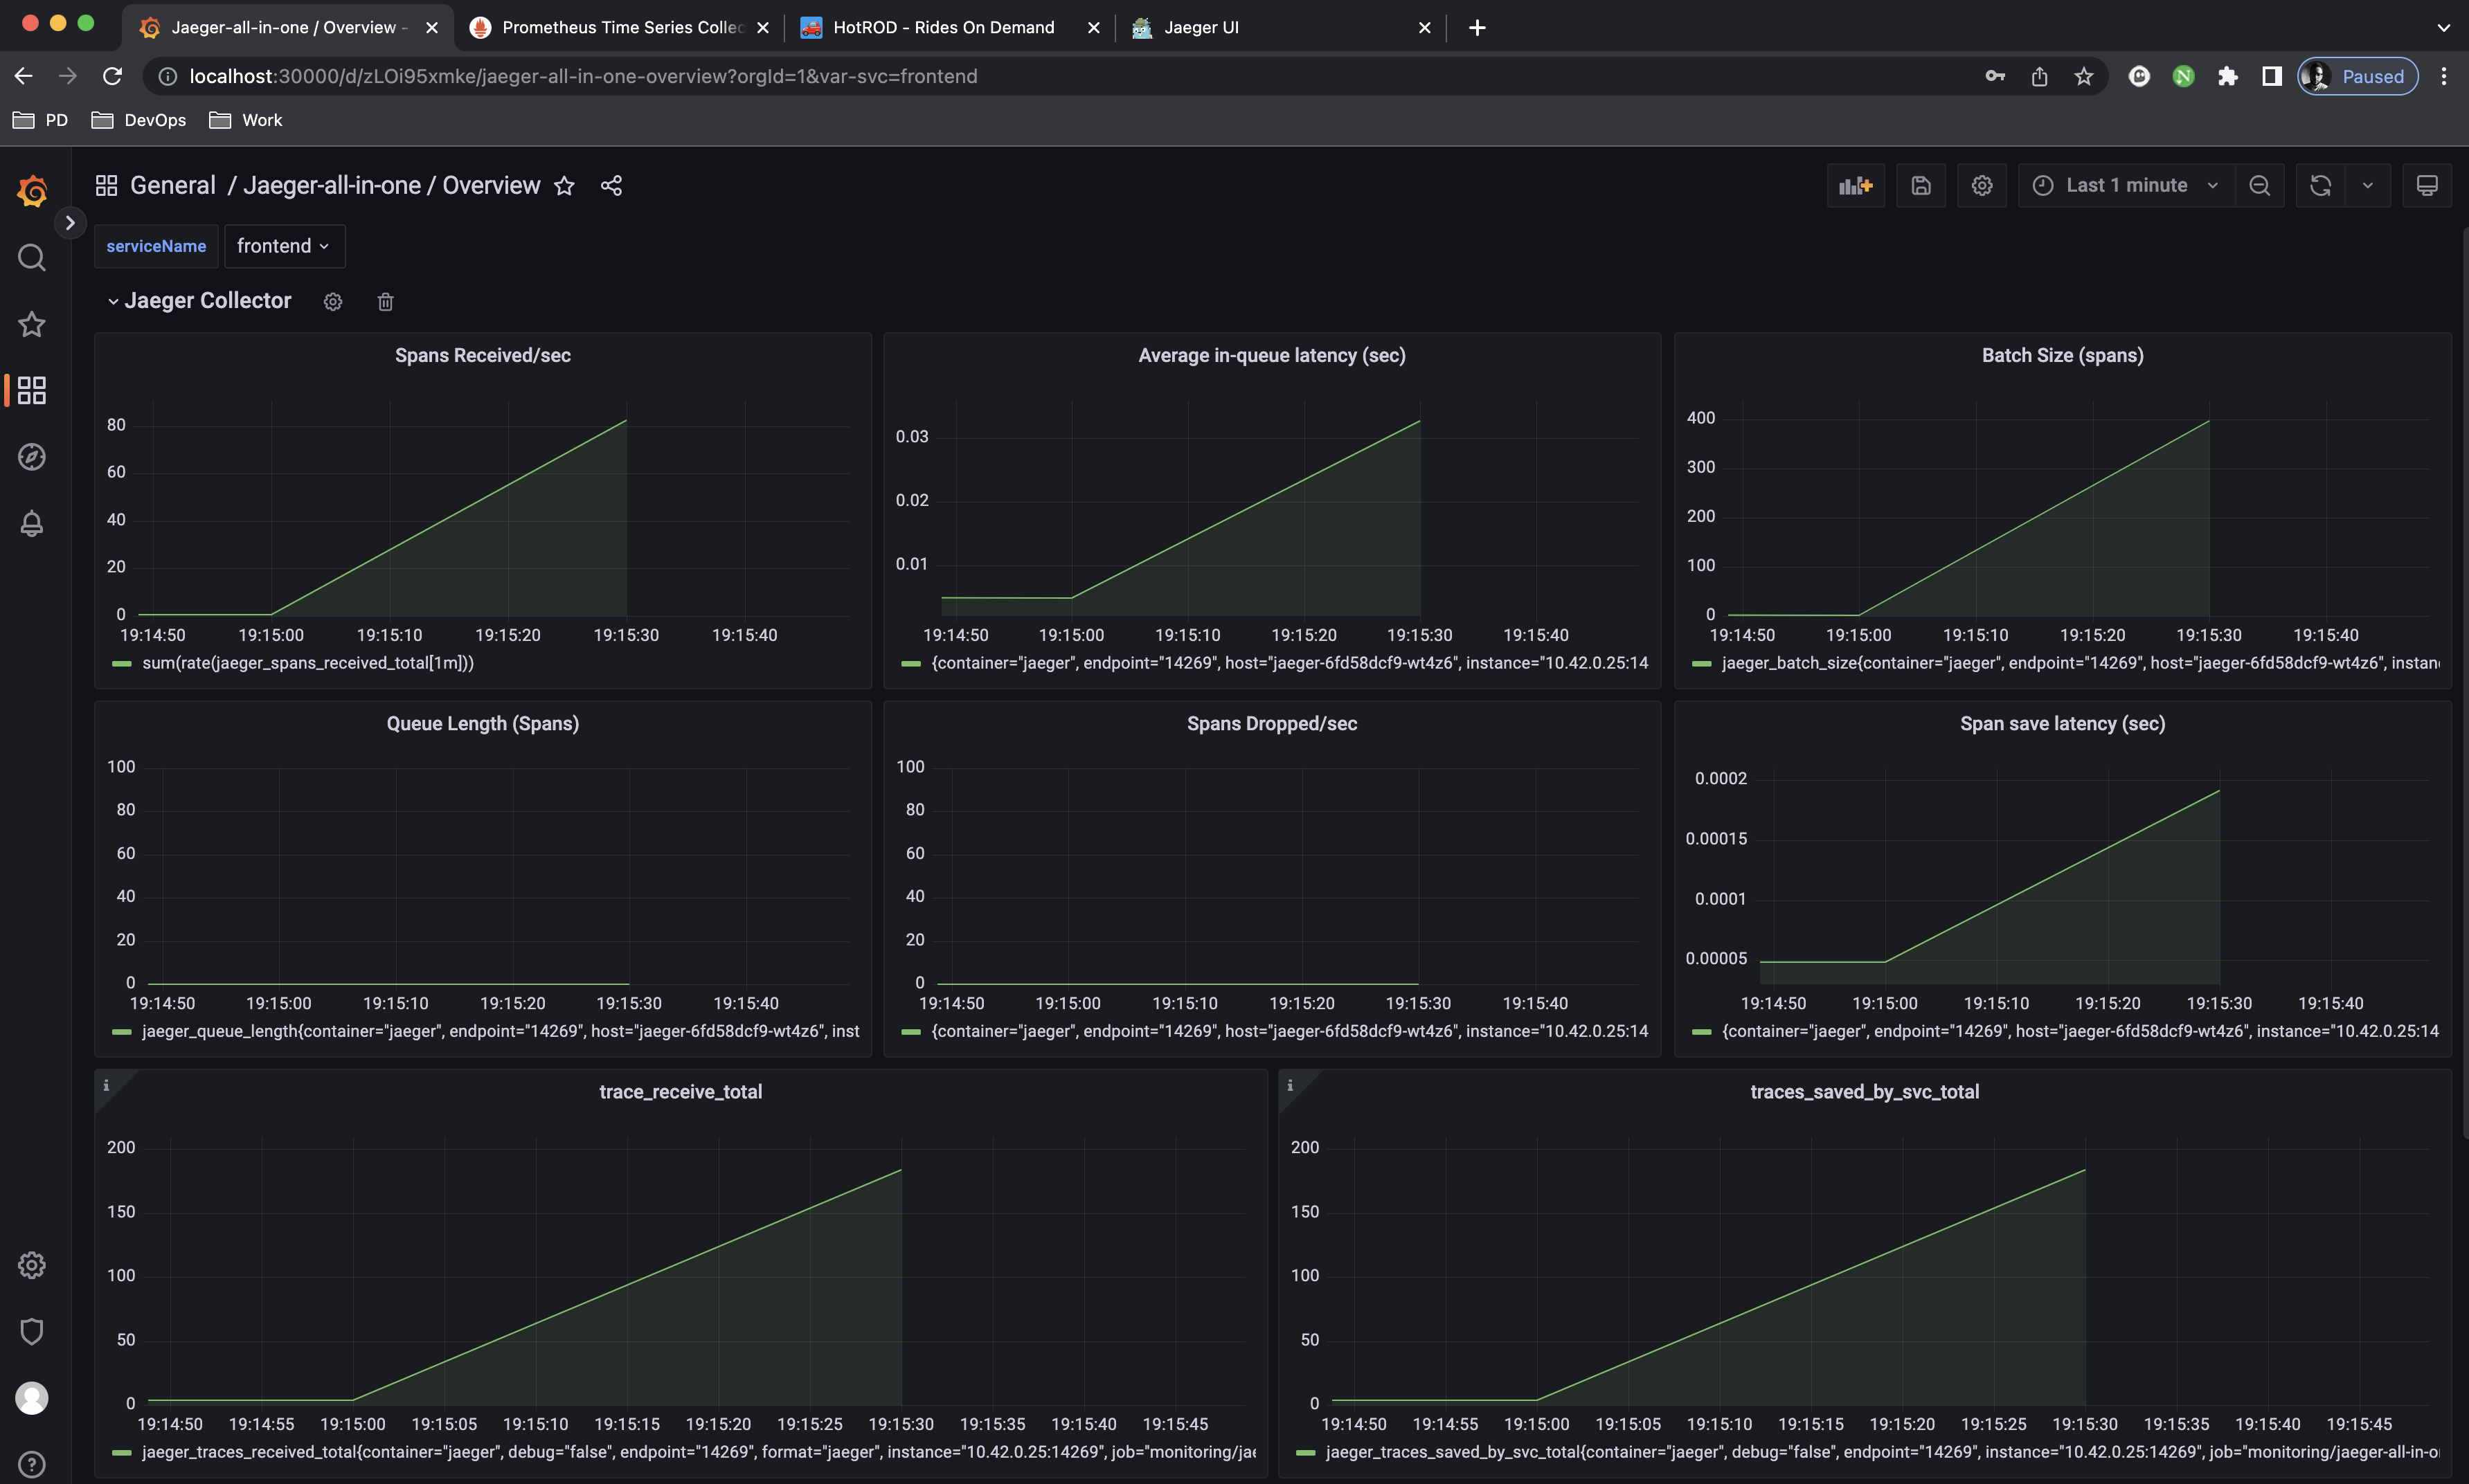Refresh the dashboard with the refresh icon
Image resolution: width=2469 pixels, height=1484 pixels.
2320,186
